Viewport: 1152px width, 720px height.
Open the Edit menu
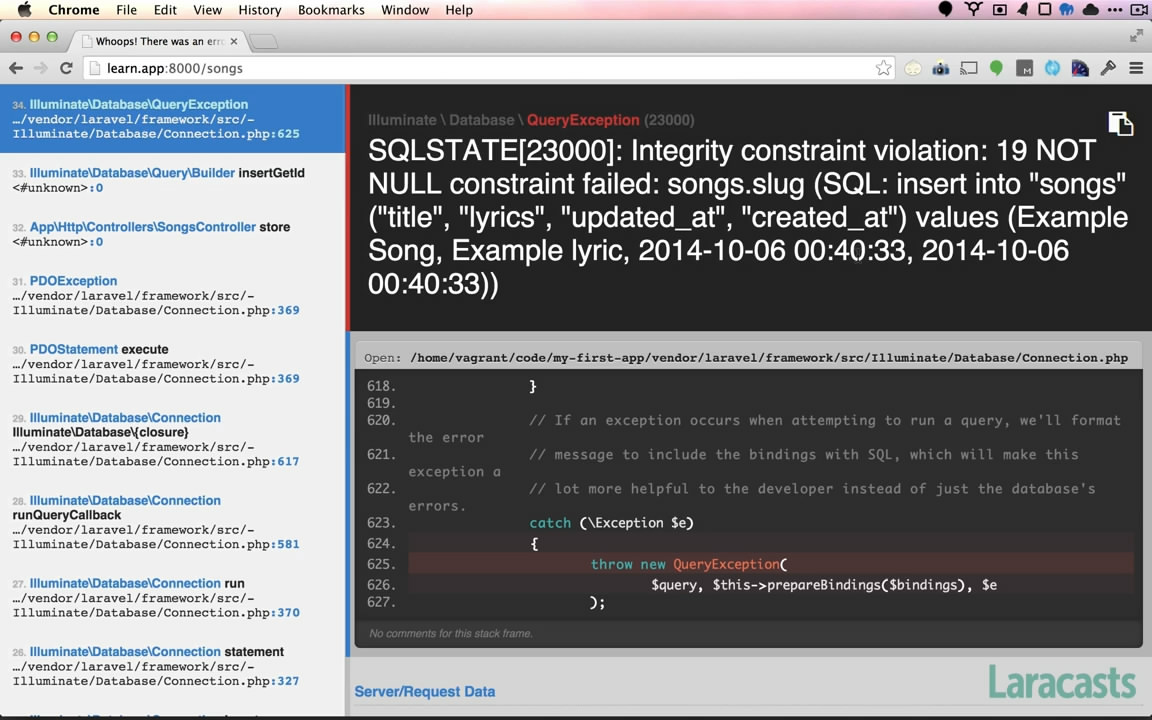point(165,10)
